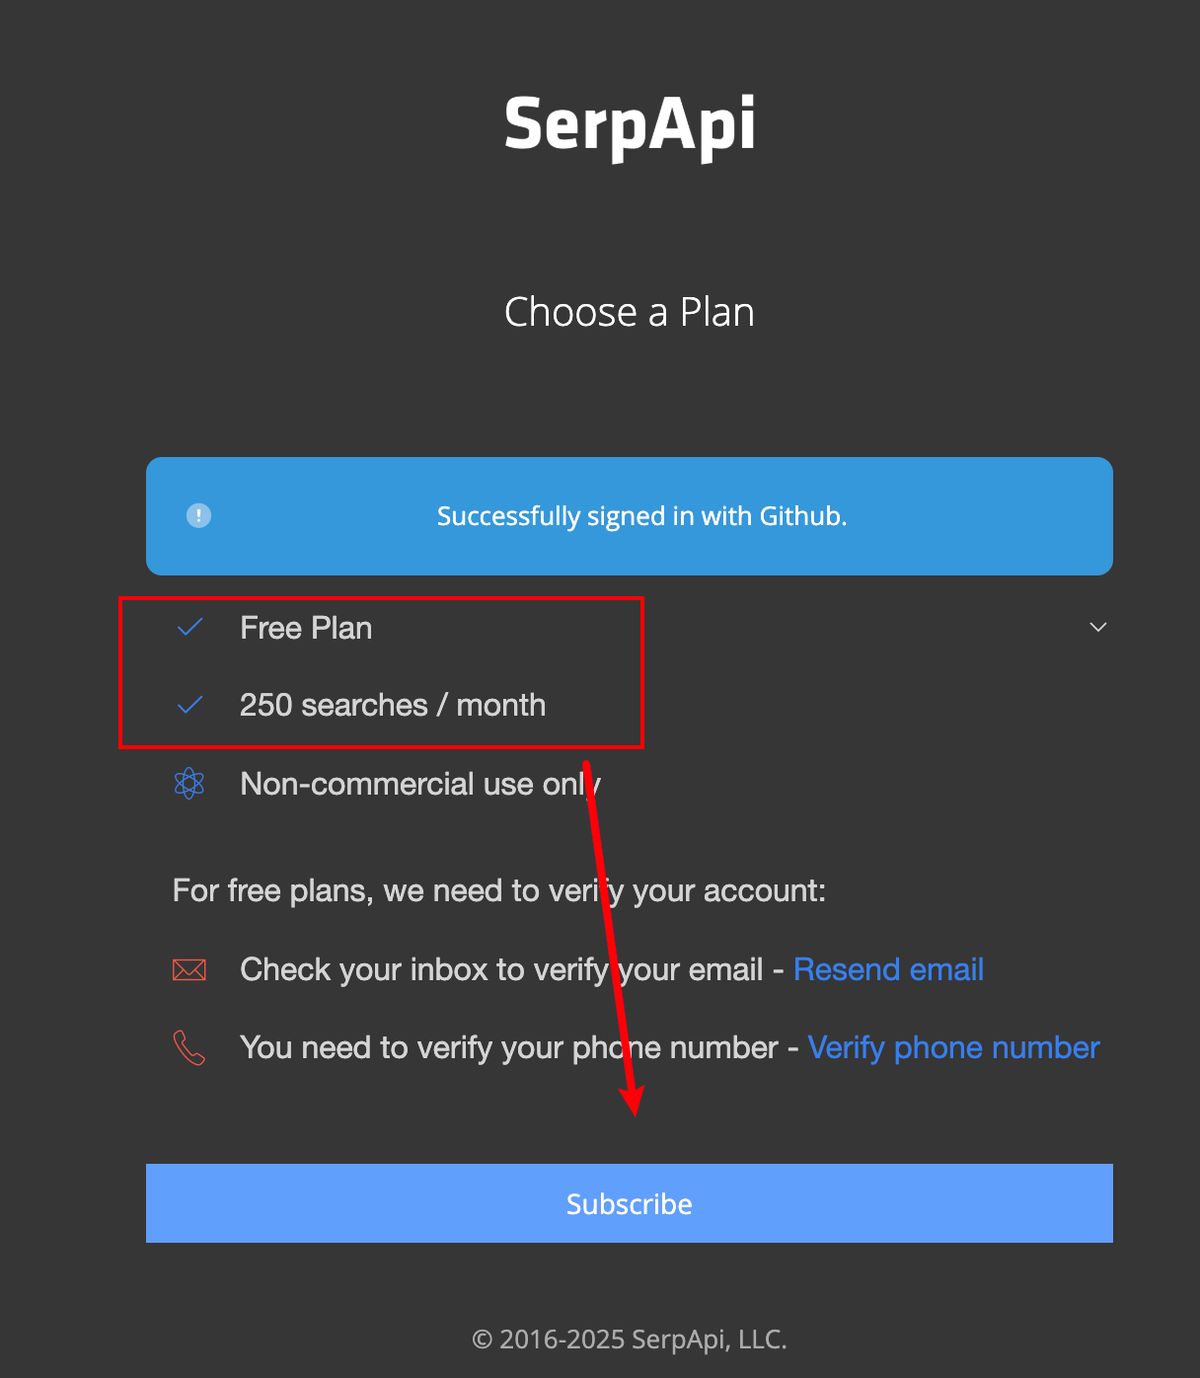Click the SerpApi, LLC copyright footer
This screenshot has width=1200, height=1378.
click(x=629, y=1339)
